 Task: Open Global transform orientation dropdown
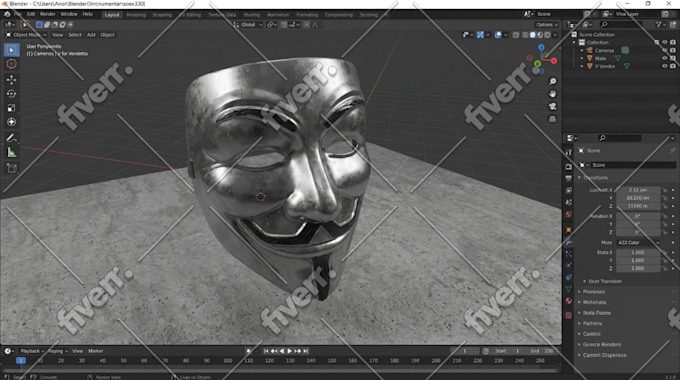point(248,25)
